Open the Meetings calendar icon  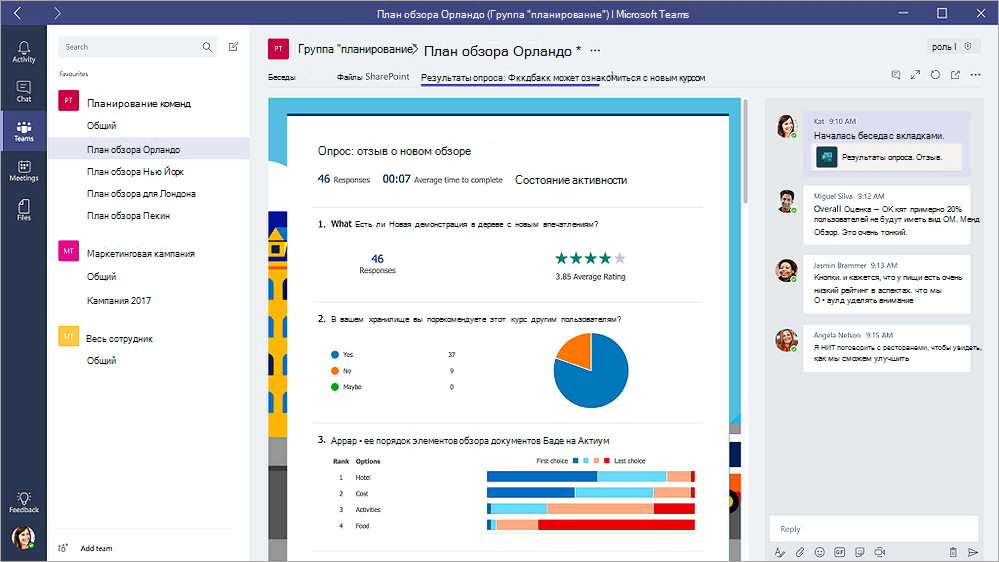tap(24, 171)
